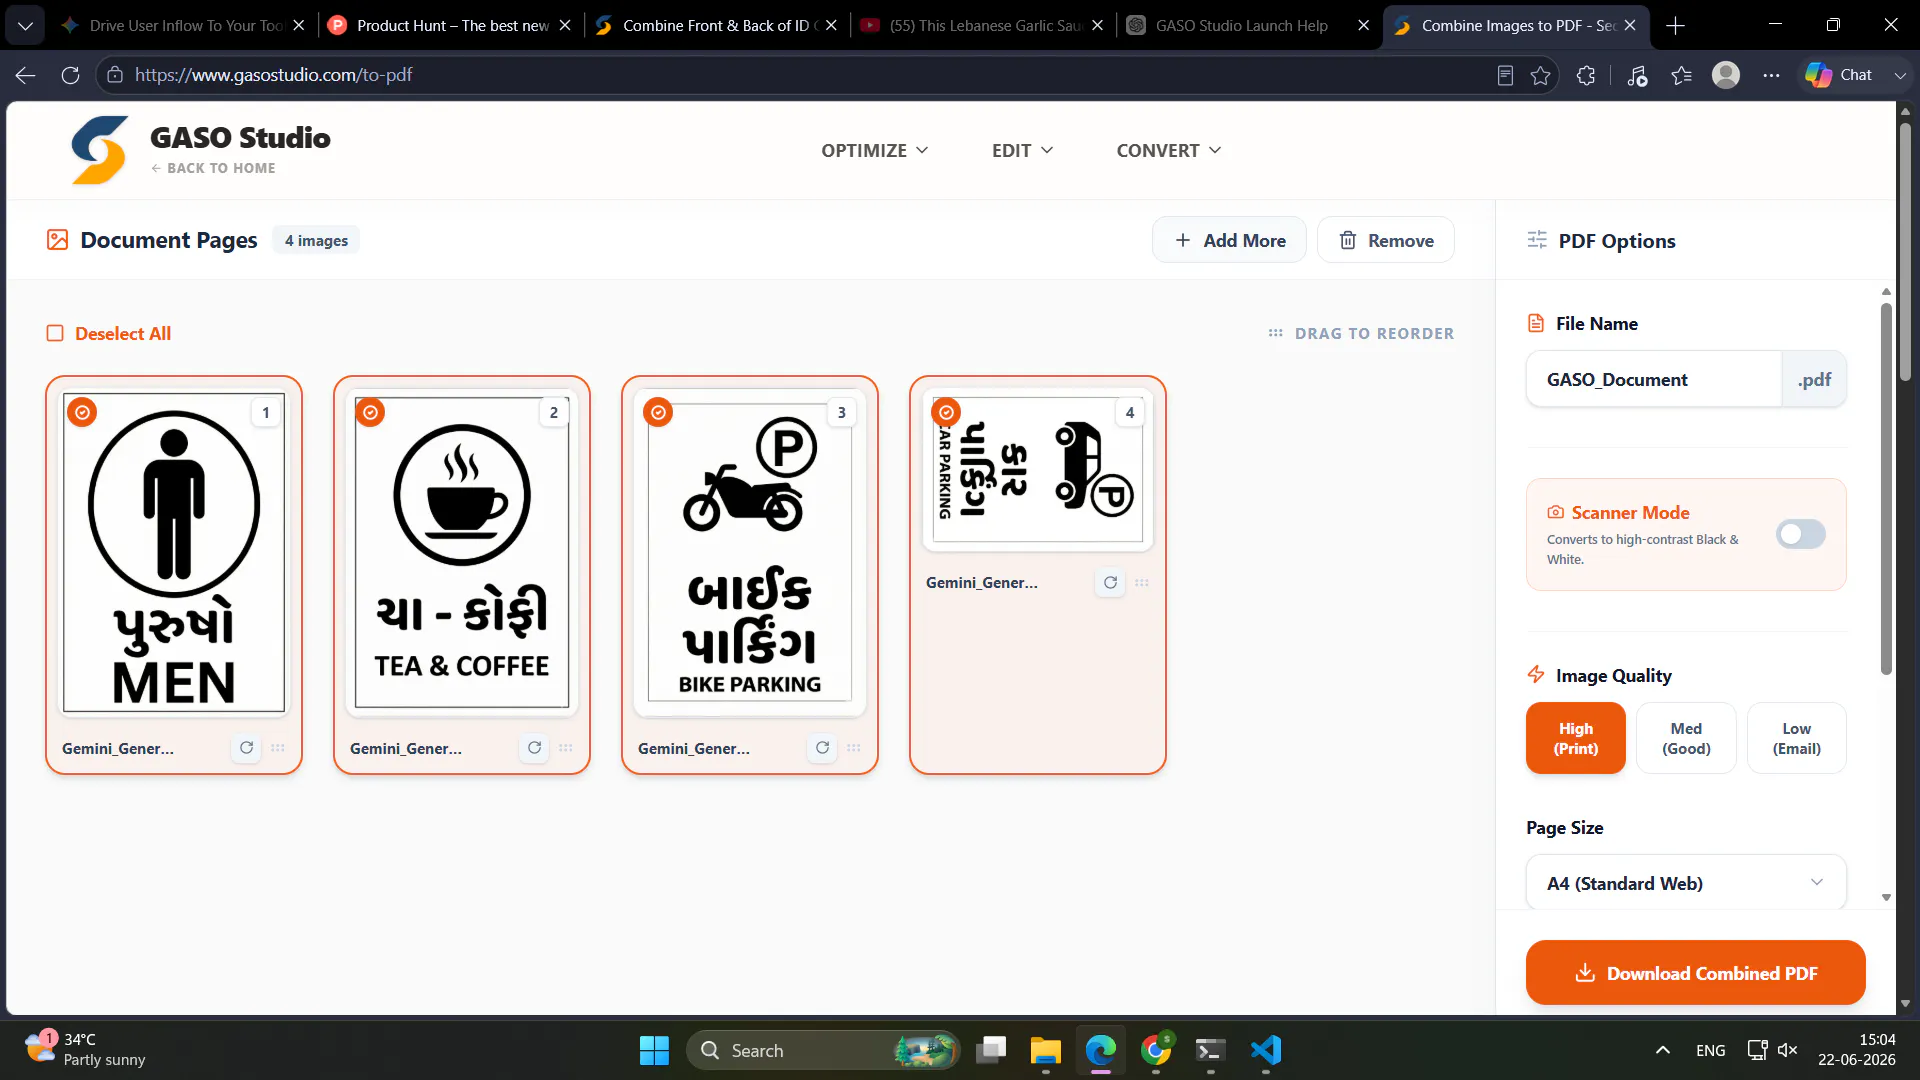
Task: Tick the Deselect All checkbox
Action: 55,333
